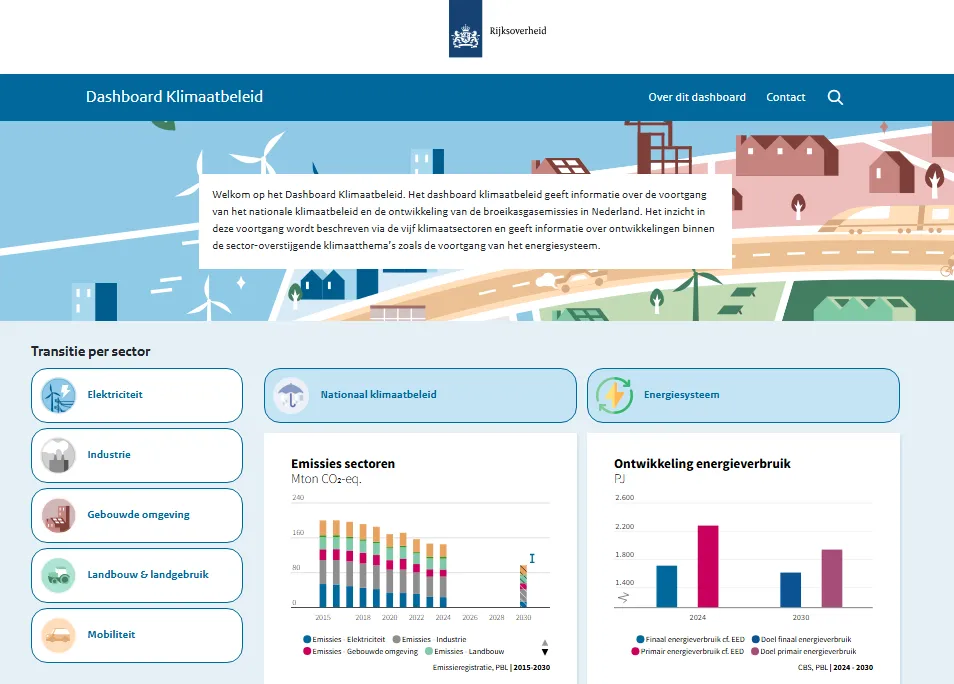Viewport: 954px width, 684px height.
Task: Click the Landbouw tractor icon
Action: pyautogui.click(x=58, y=575)
